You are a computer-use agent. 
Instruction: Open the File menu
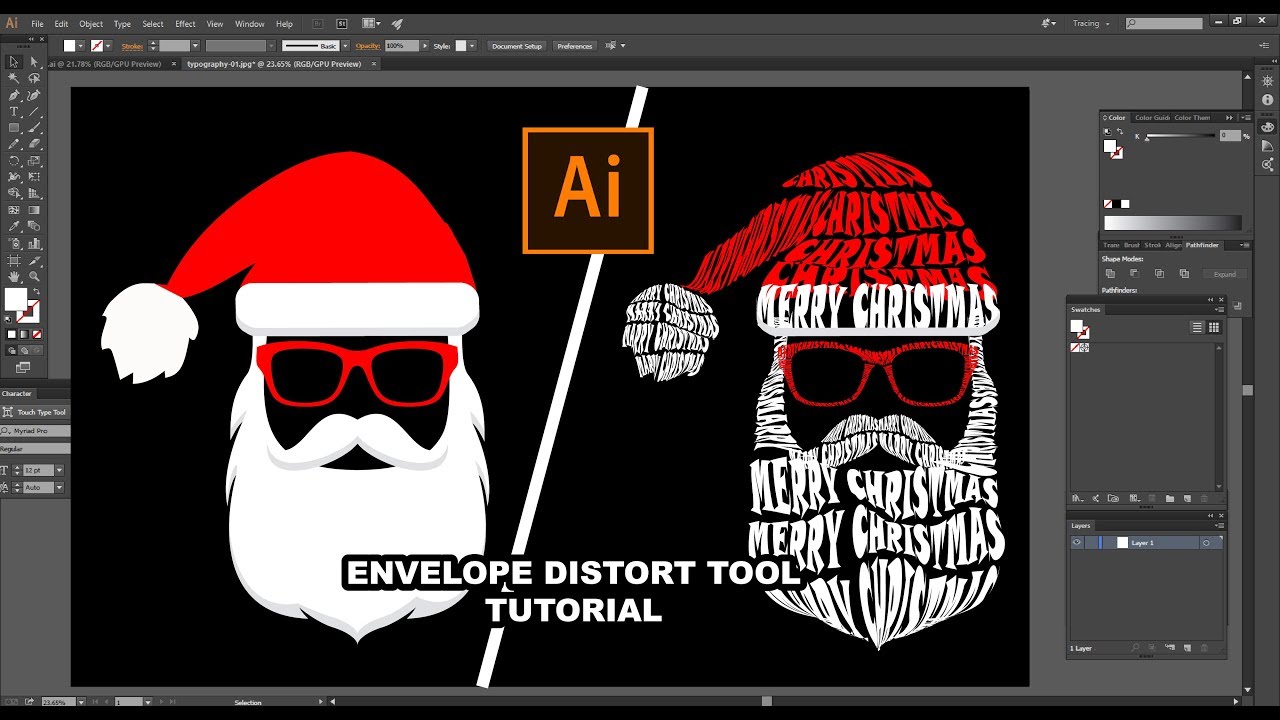click(x=37, y=23)
